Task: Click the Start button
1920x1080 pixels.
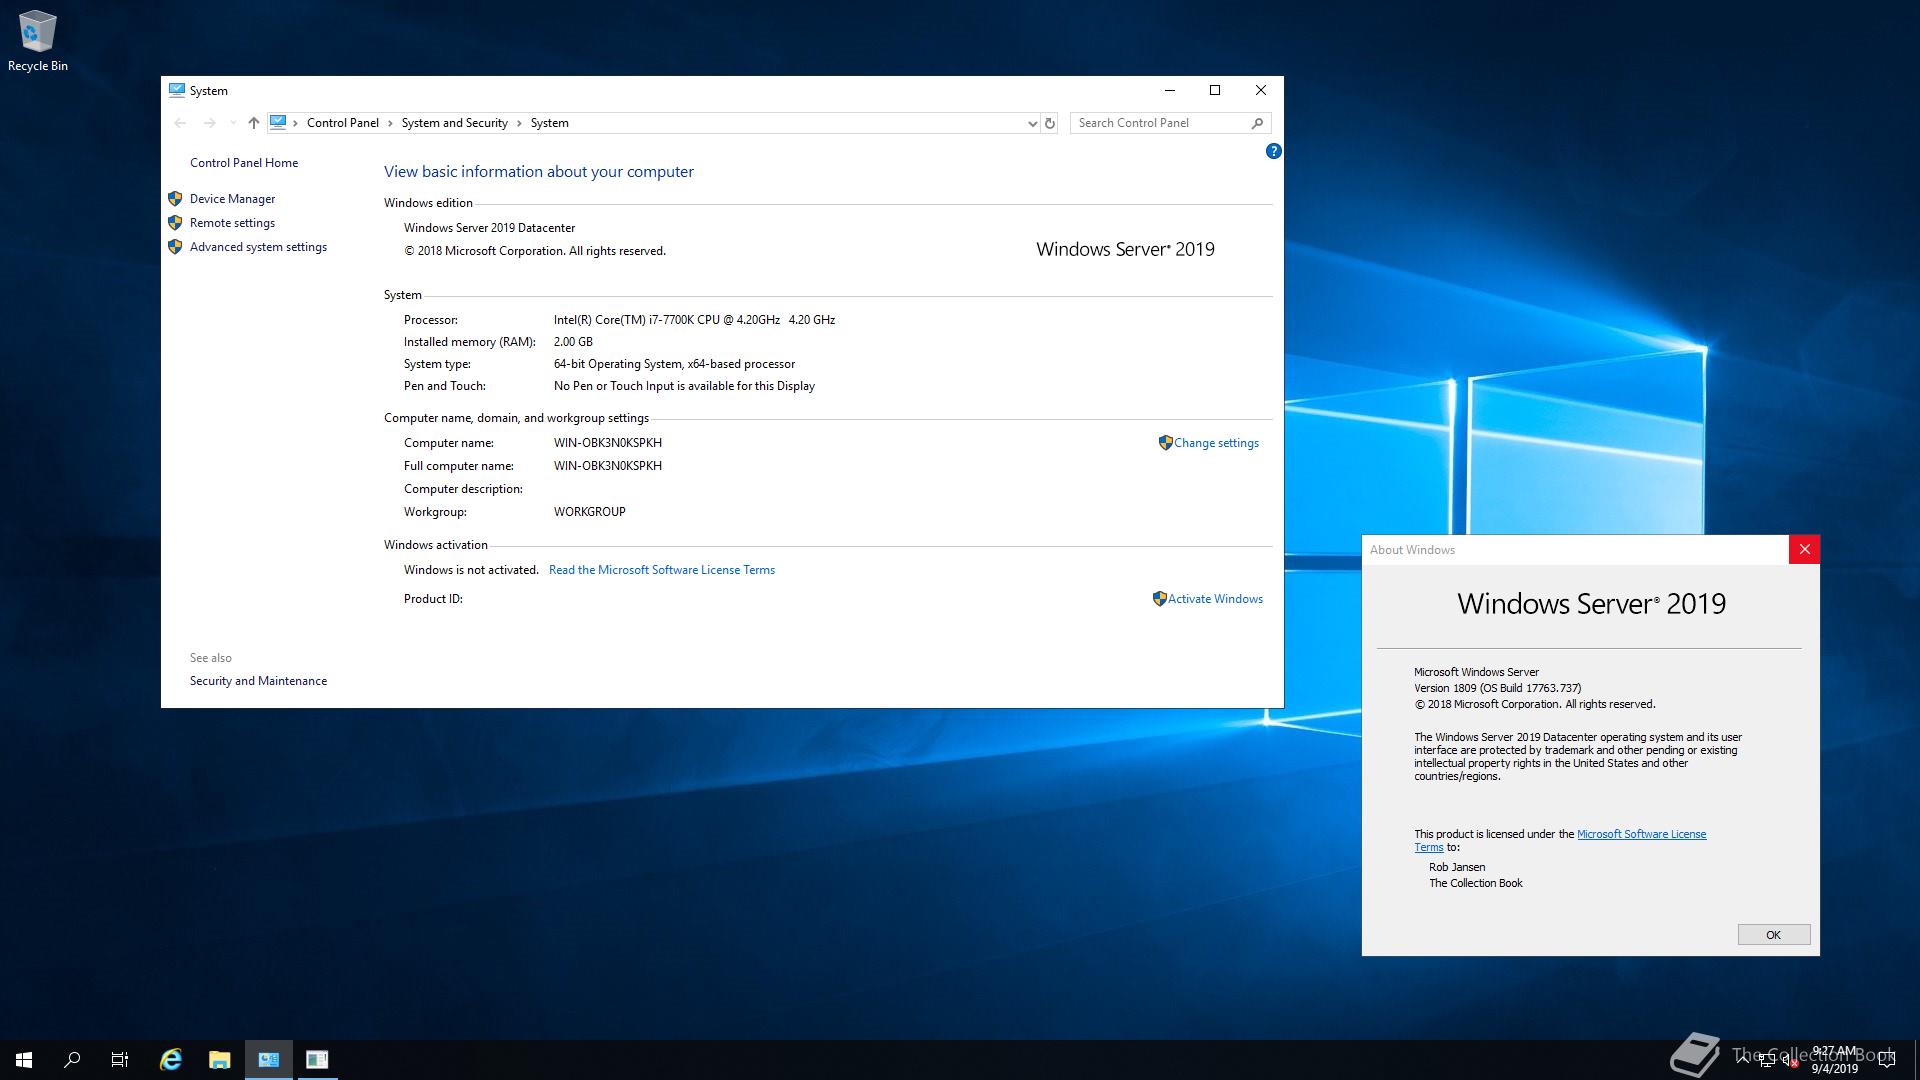Action: tap(21, 1059)
